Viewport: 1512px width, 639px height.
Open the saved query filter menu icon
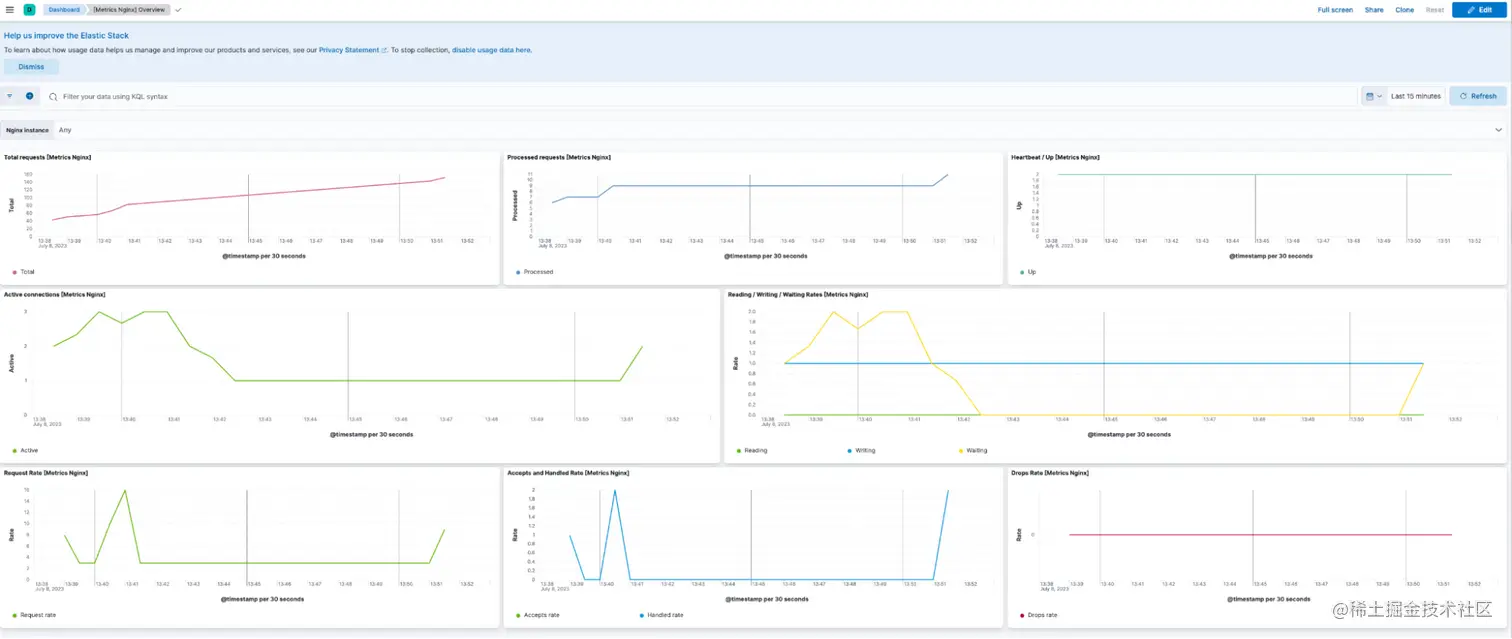point(10,96)
